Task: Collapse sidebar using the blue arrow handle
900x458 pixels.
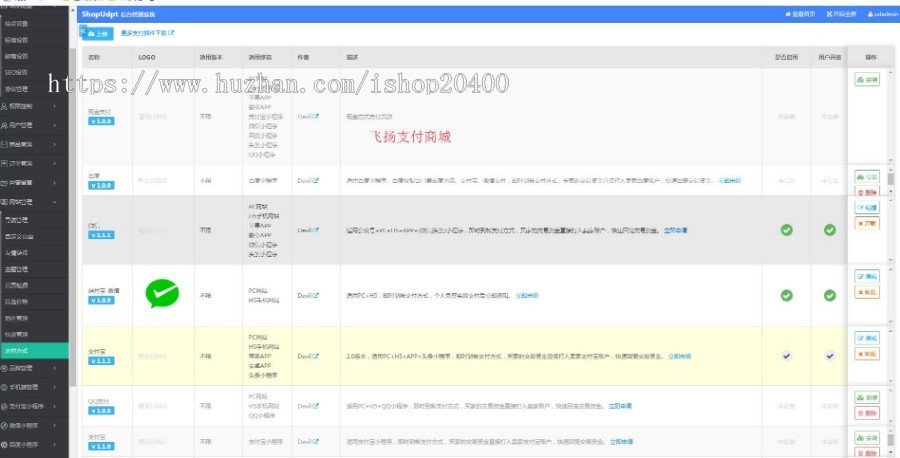Action: [x=83, y=30]
